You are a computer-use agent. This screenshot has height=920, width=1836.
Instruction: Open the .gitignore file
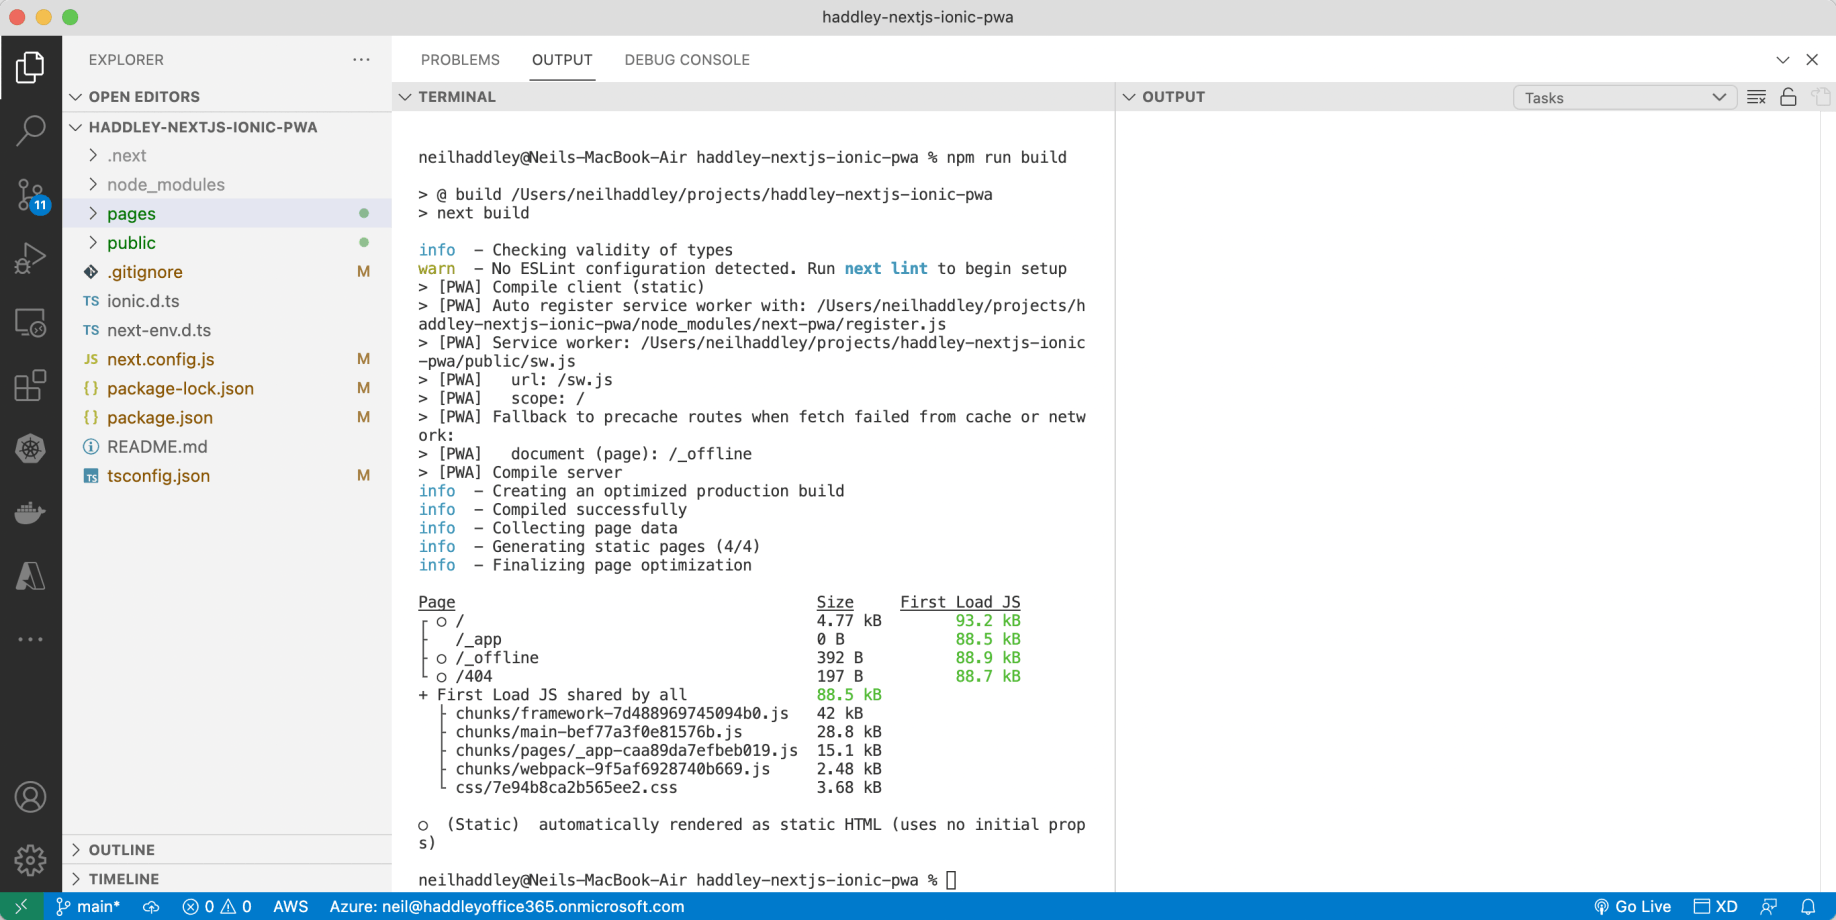227,272
